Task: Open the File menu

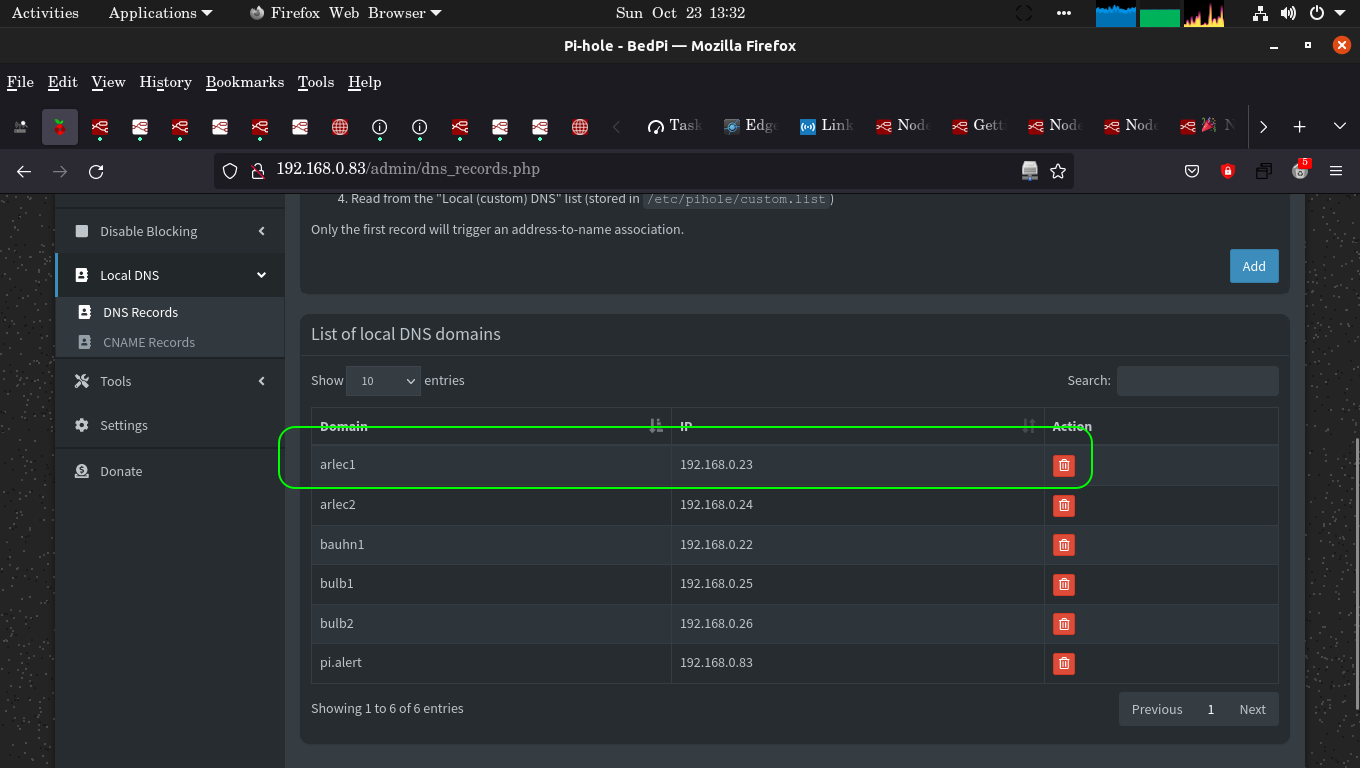Action: (x=20, y=82)
